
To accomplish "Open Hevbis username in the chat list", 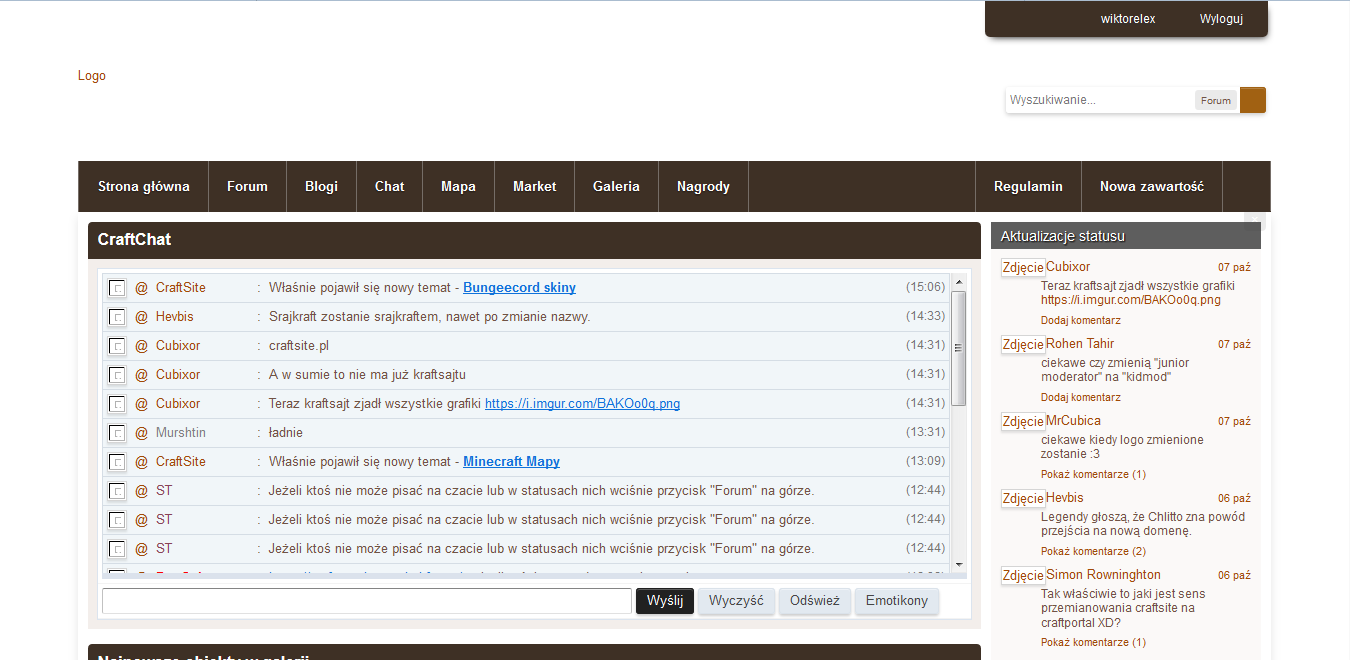I will tap(175, 316).
